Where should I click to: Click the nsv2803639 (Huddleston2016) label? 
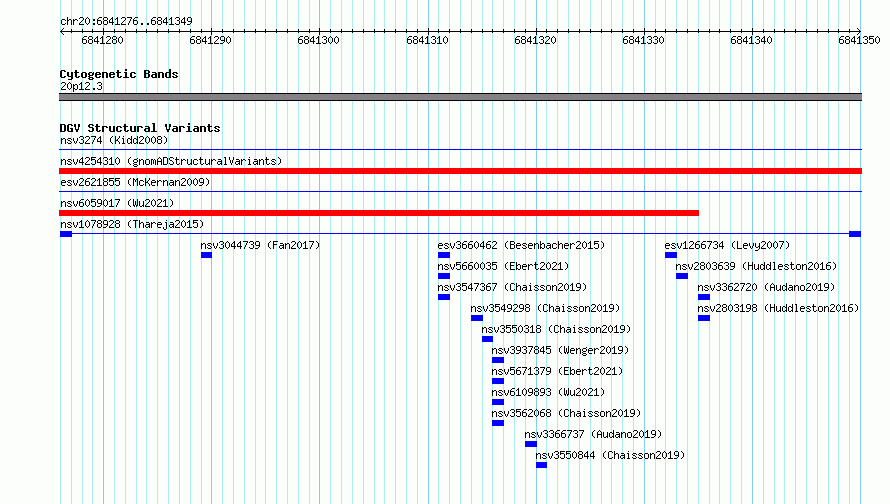(x=756, y=266)
